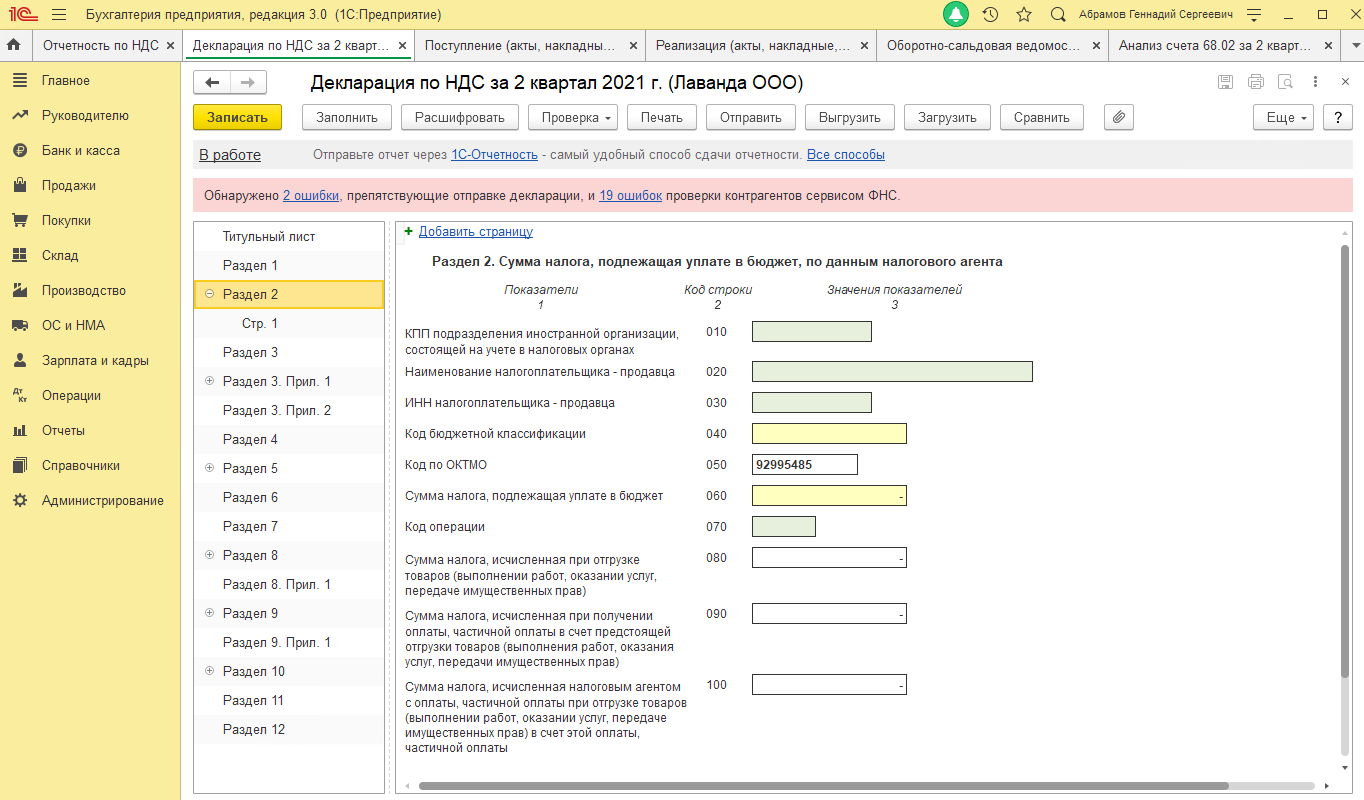
Task: Click the print icon near form title
Action: (1256, 82)
